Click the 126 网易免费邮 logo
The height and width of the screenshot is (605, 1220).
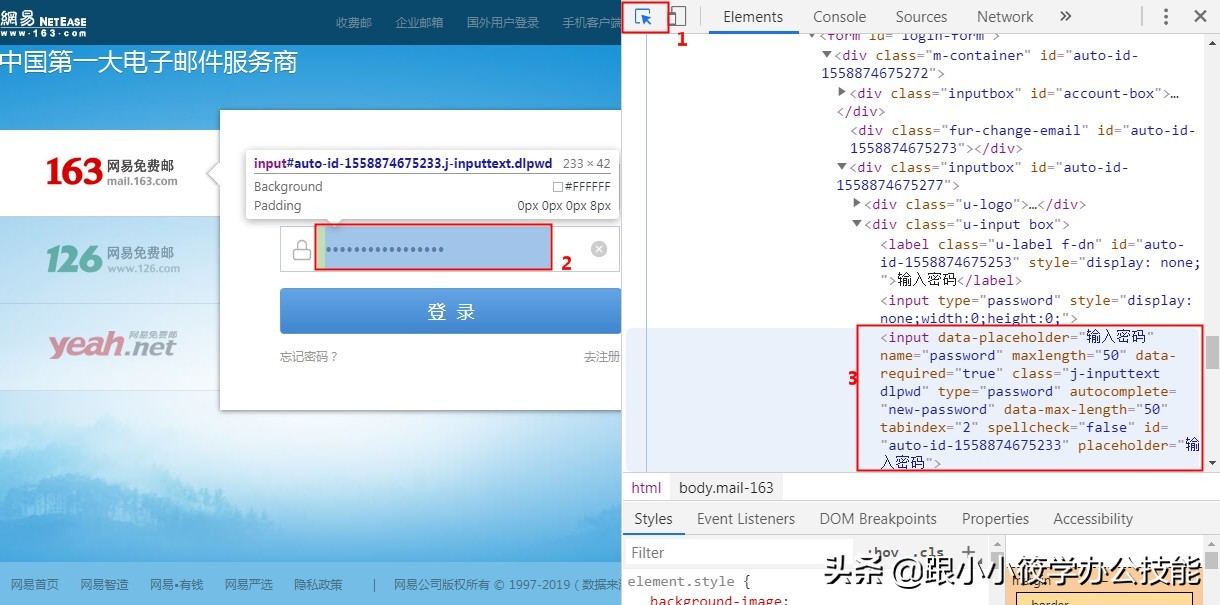pyautogui.click(x=114, y=259)
